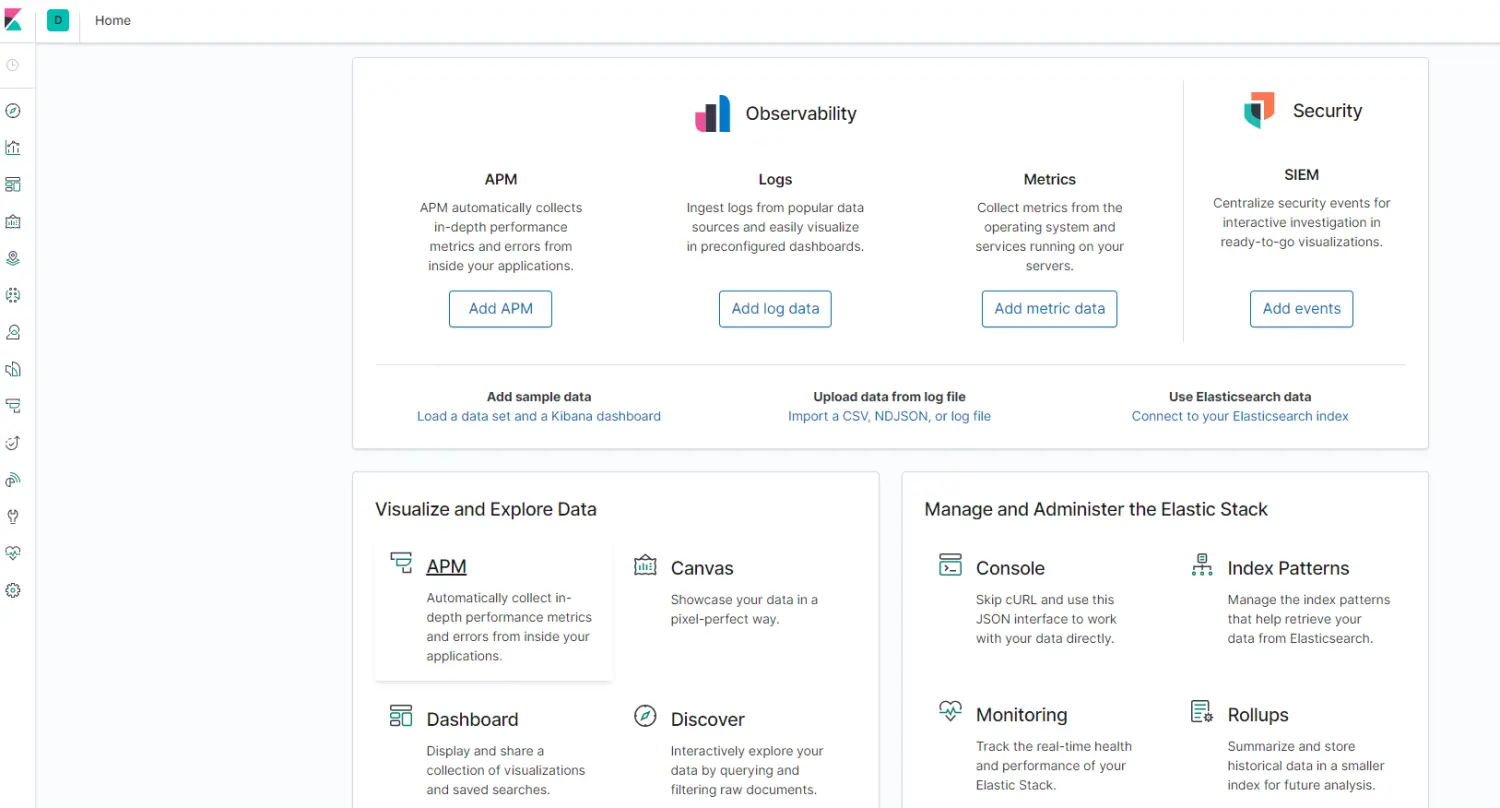Open Management gear icon in sidebar

(x=13, y=590)
